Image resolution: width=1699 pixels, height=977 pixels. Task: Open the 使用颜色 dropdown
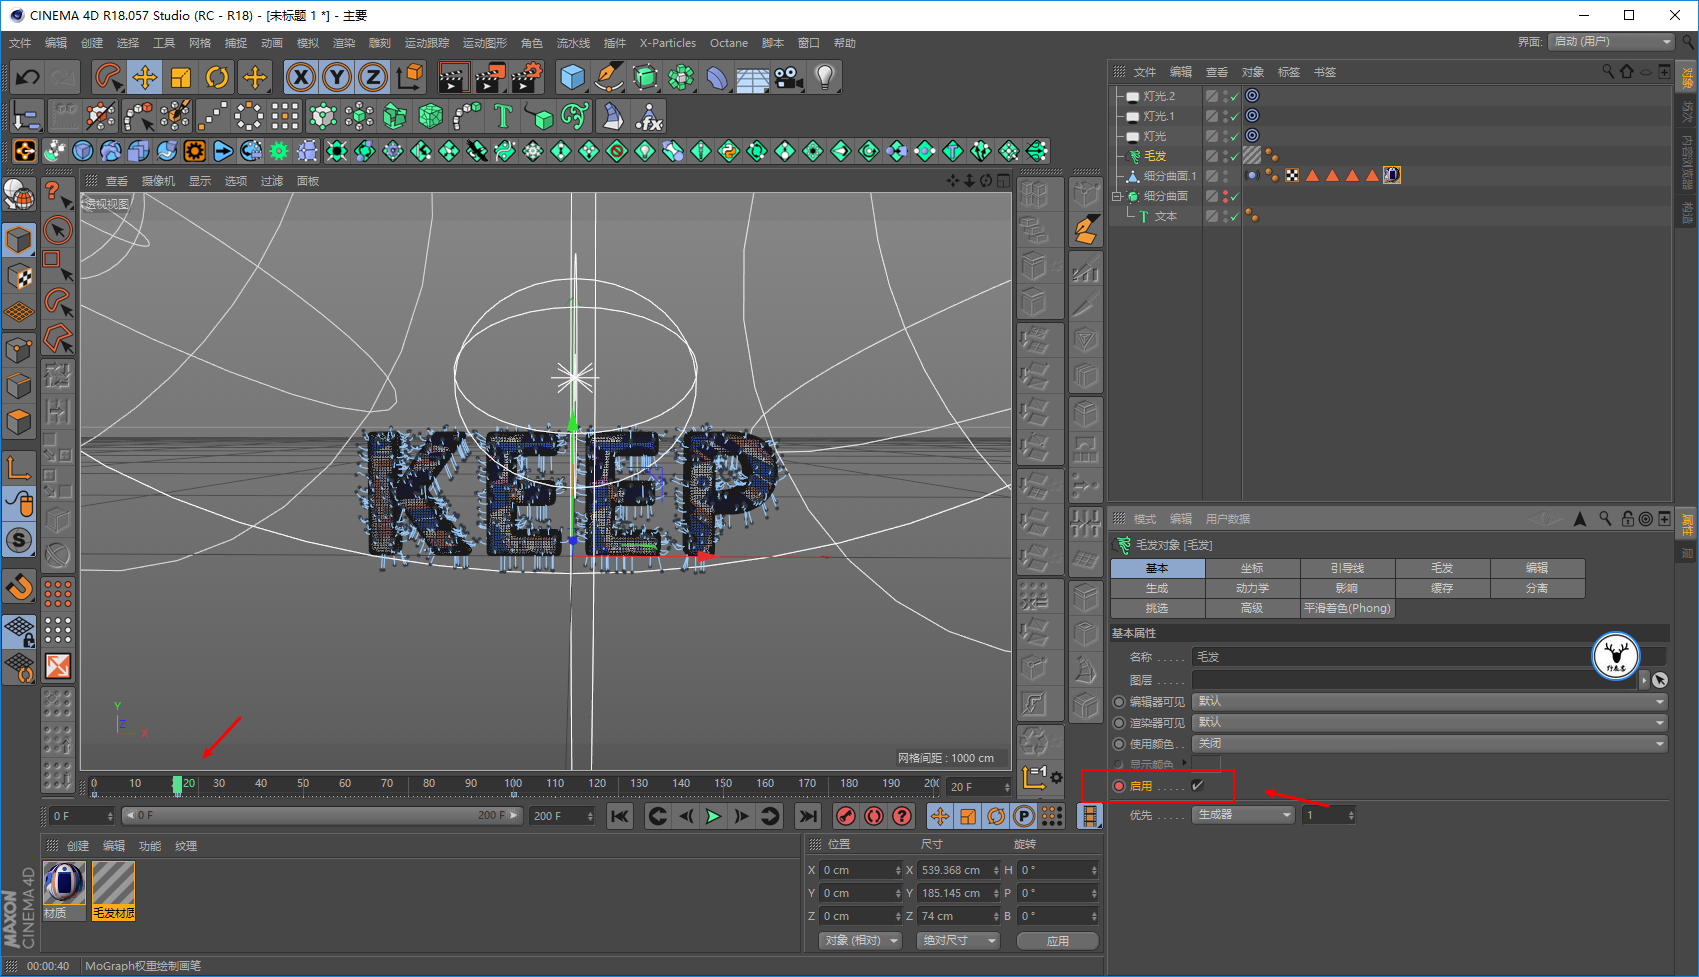(x=1430, y=744)
